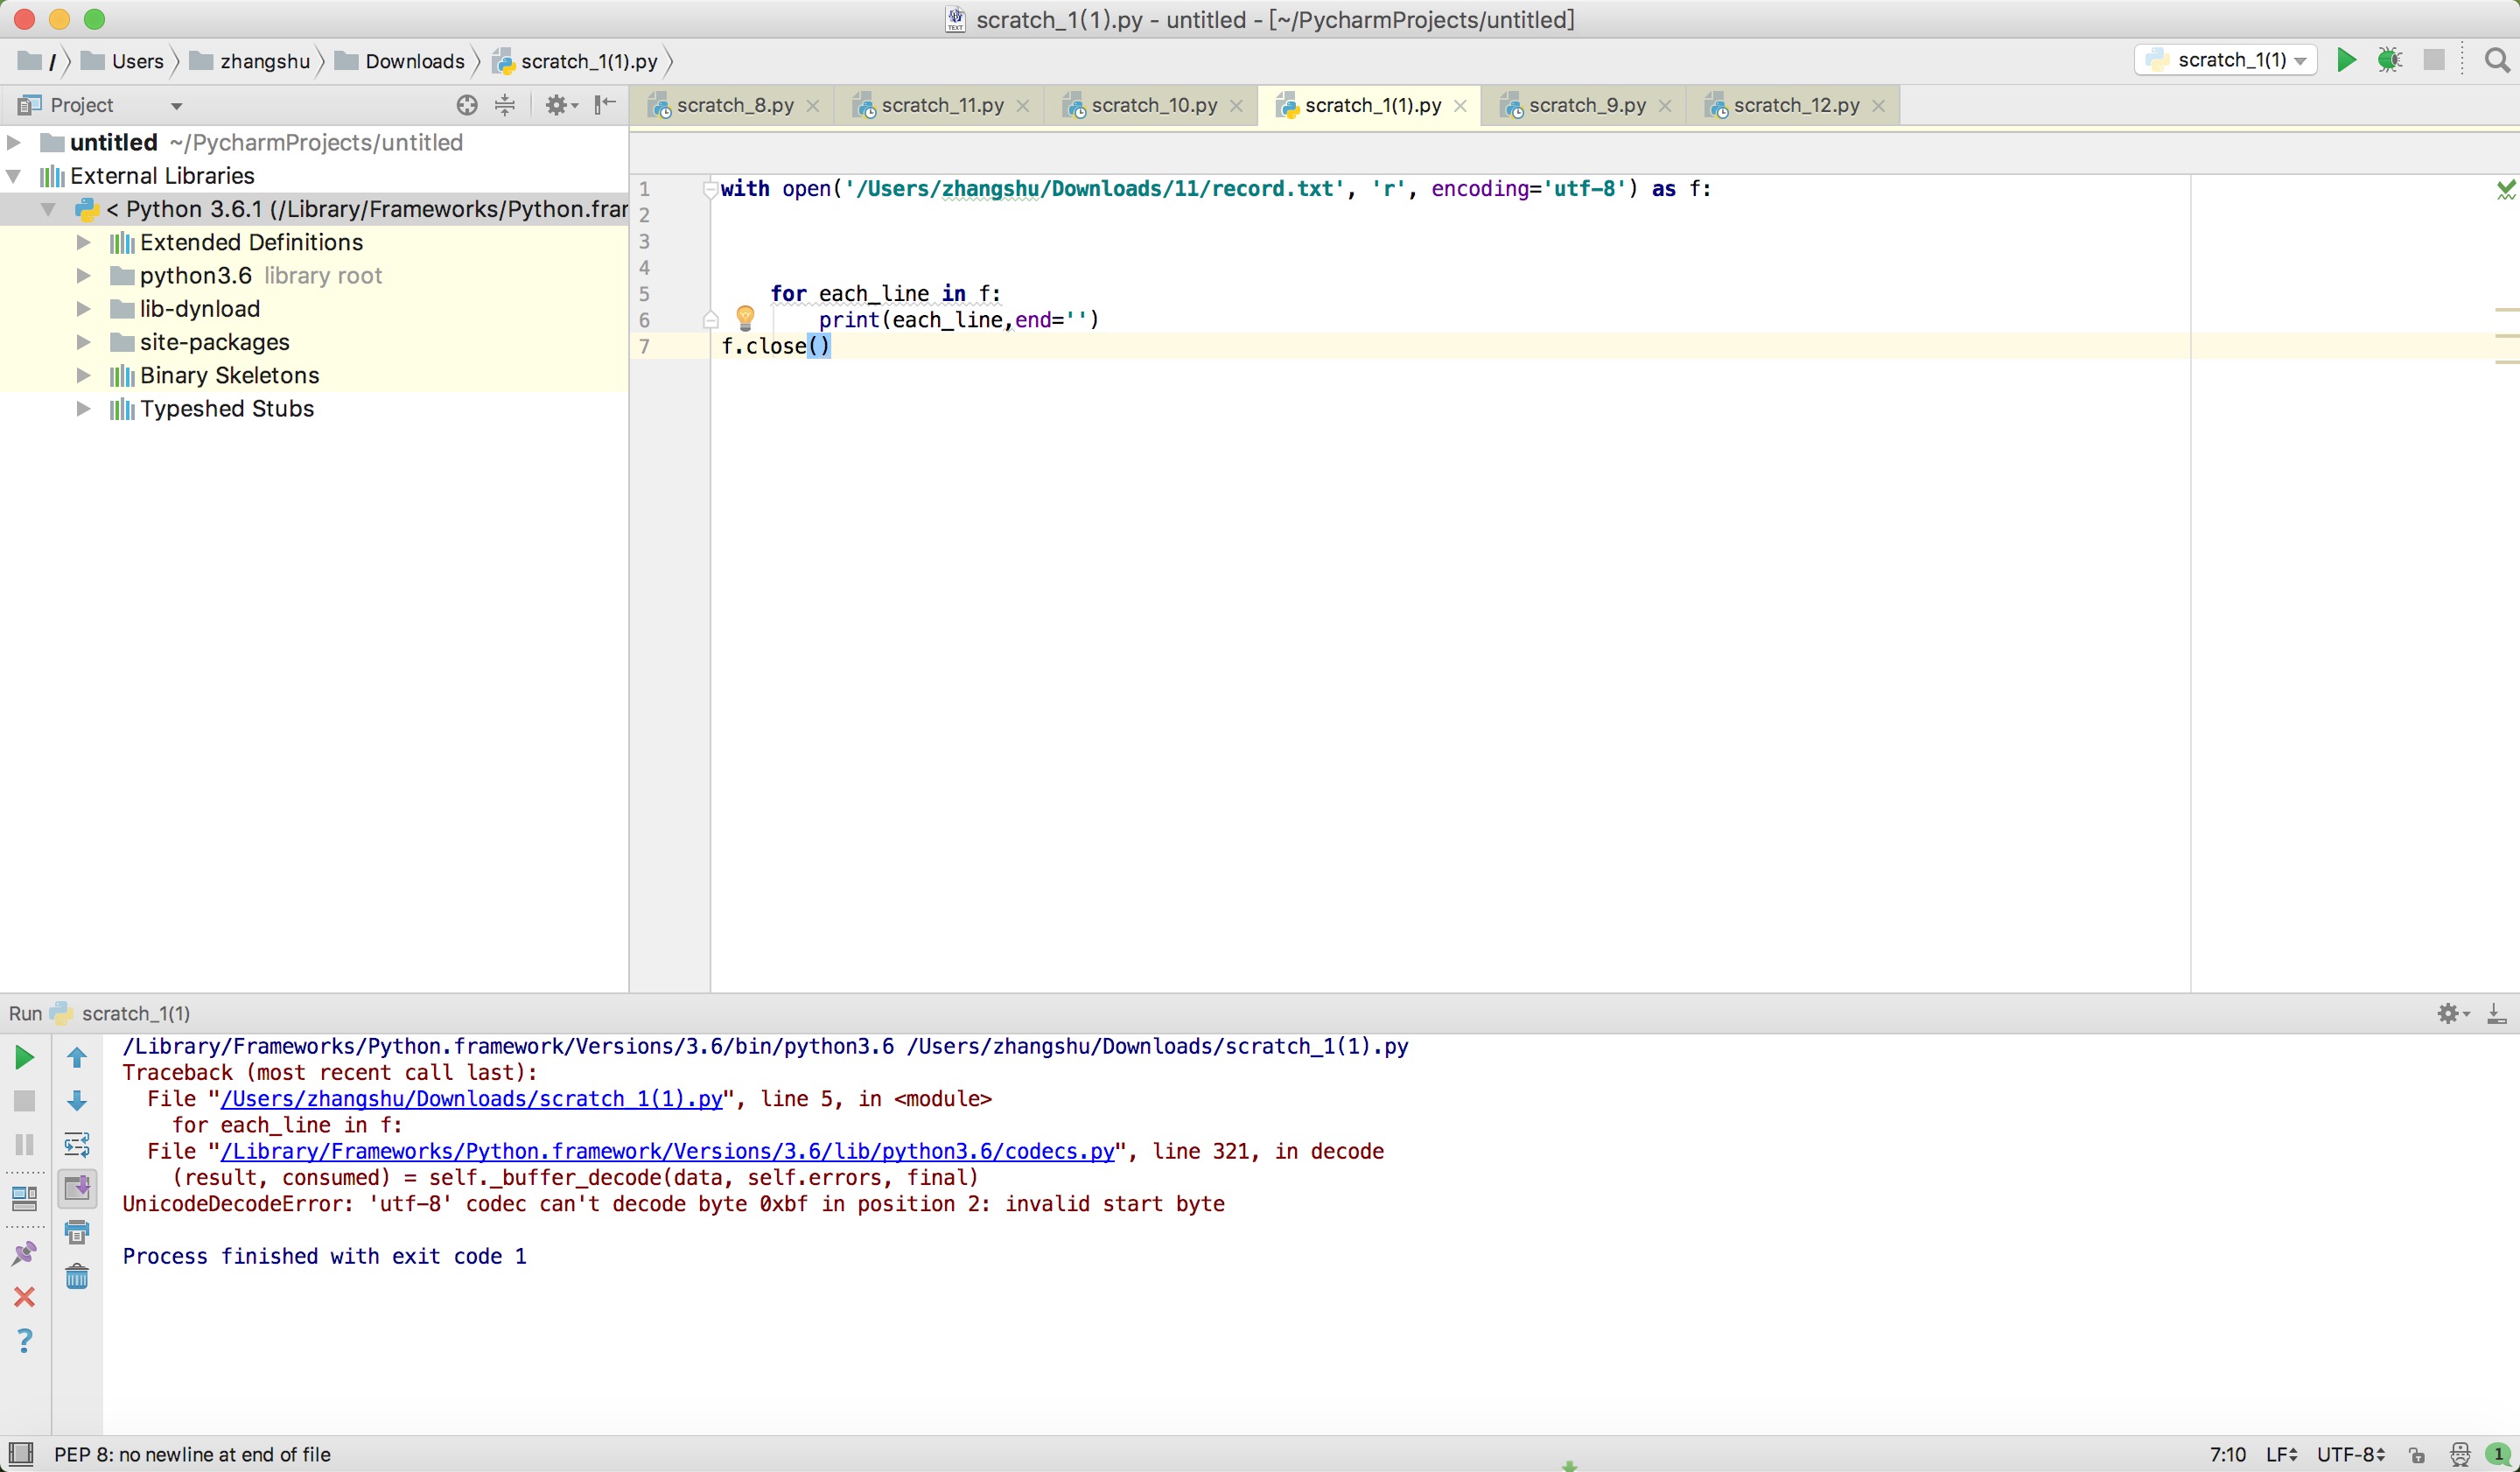Open help with the question mark icon
2520x1472 pixels.
point(25,1341)
